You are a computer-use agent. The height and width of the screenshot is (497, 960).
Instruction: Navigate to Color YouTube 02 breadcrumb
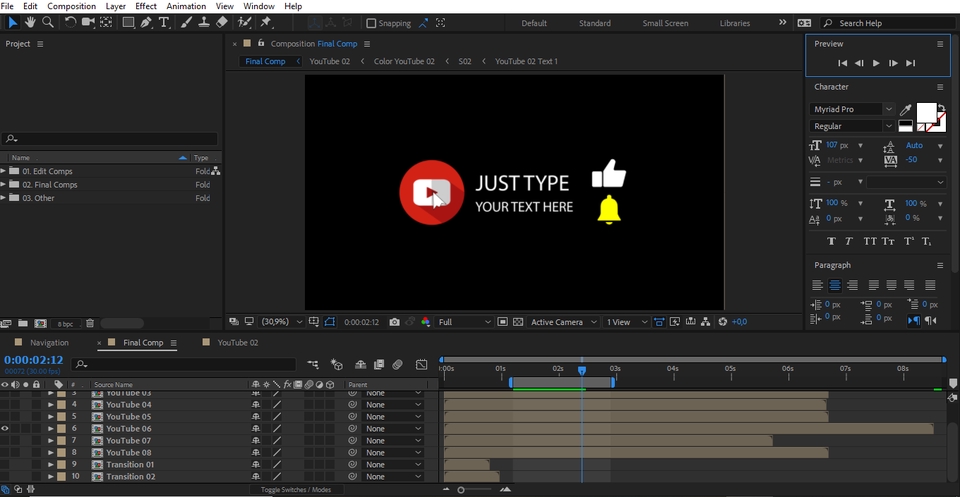pyautogui.click(x=404, y=61)
